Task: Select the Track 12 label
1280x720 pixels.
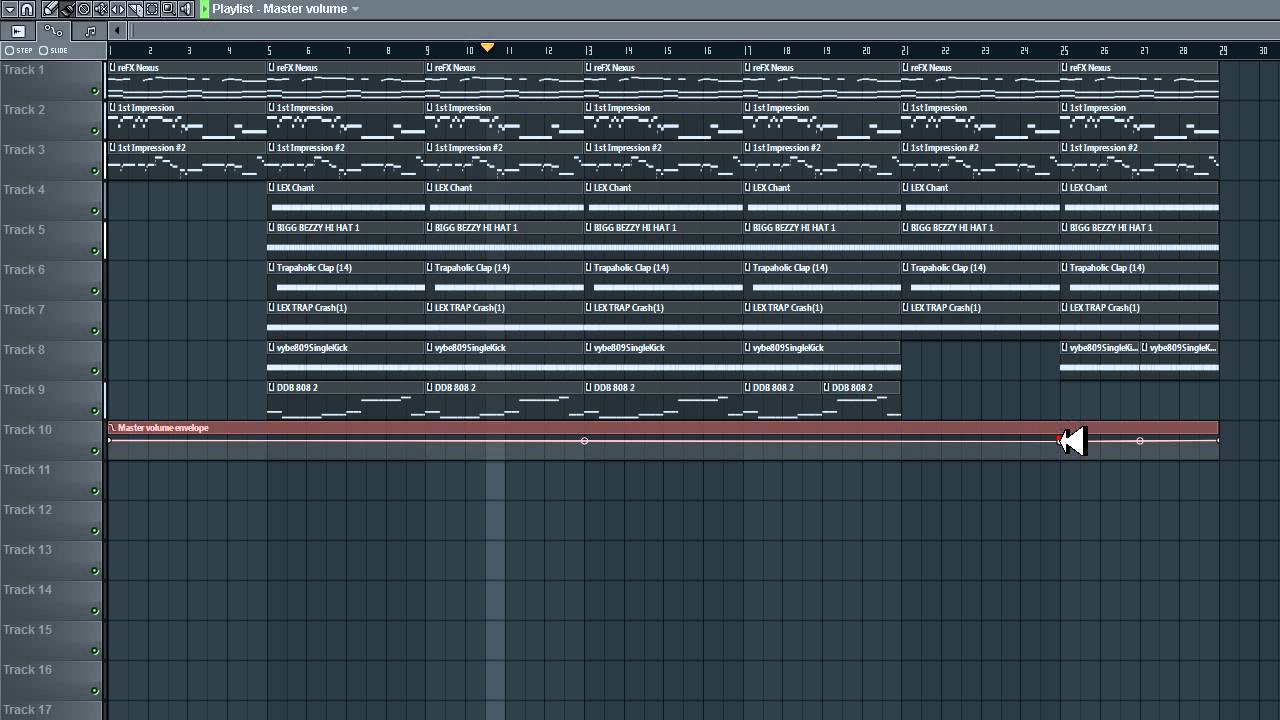Action: [x=27, y=510]
